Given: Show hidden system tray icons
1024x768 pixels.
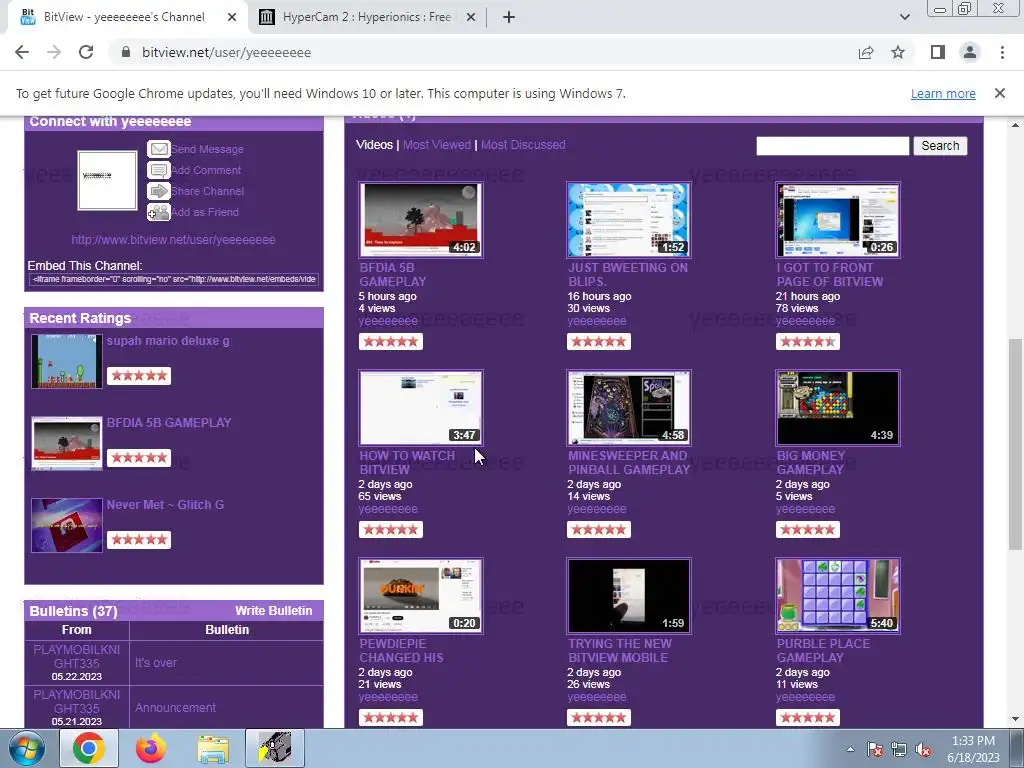Looking at the screenshot, I should tap(850, 749).
